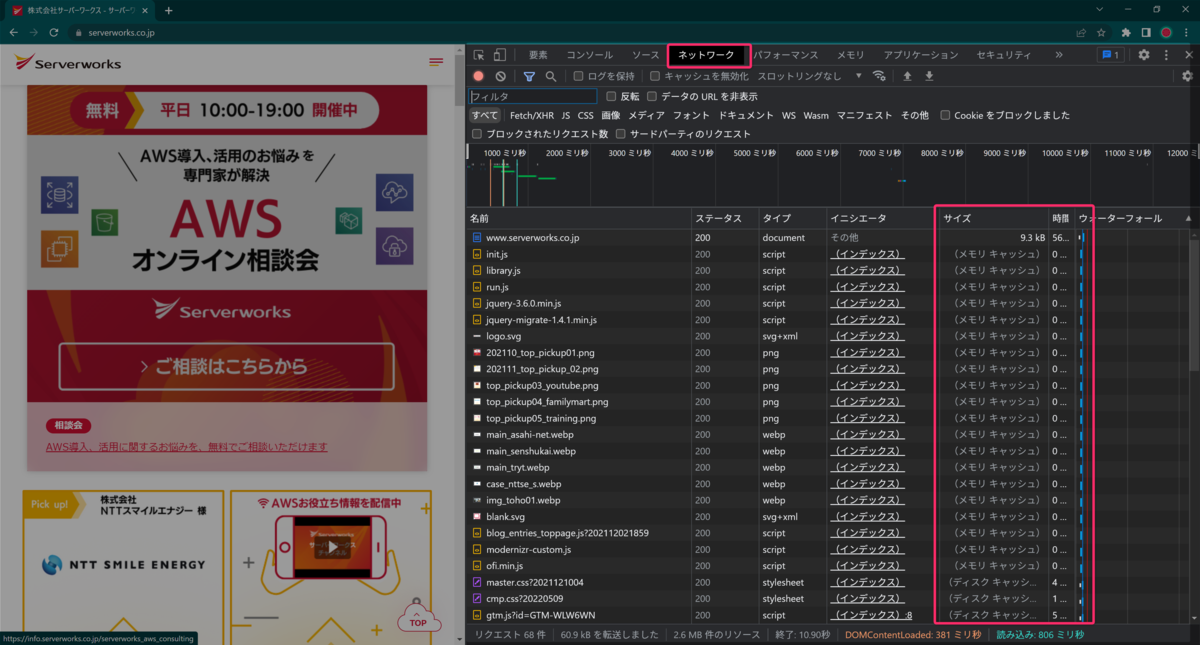Open Chrome three-dot menu
This screenshot has height=645, width=1200.
point(1187,32)
